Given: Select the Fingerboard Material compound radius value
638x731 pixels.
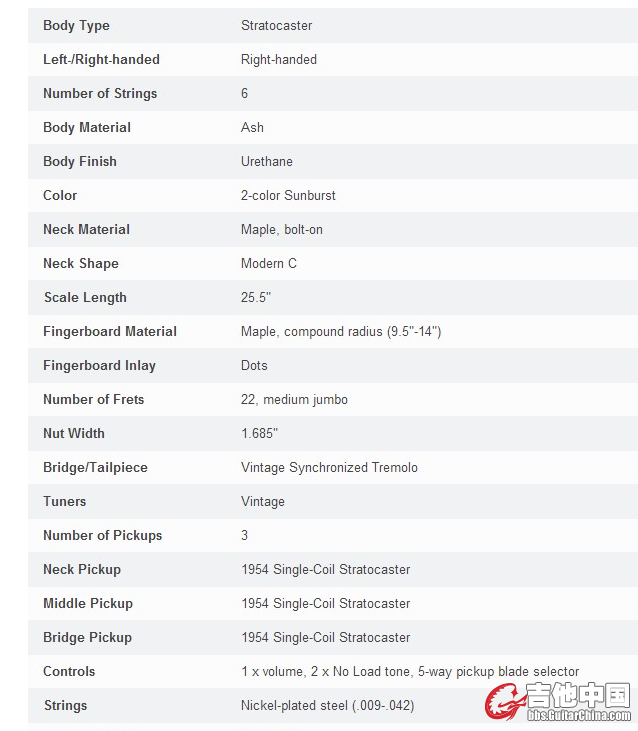Looking at the screenshot, I should [341, 331].
